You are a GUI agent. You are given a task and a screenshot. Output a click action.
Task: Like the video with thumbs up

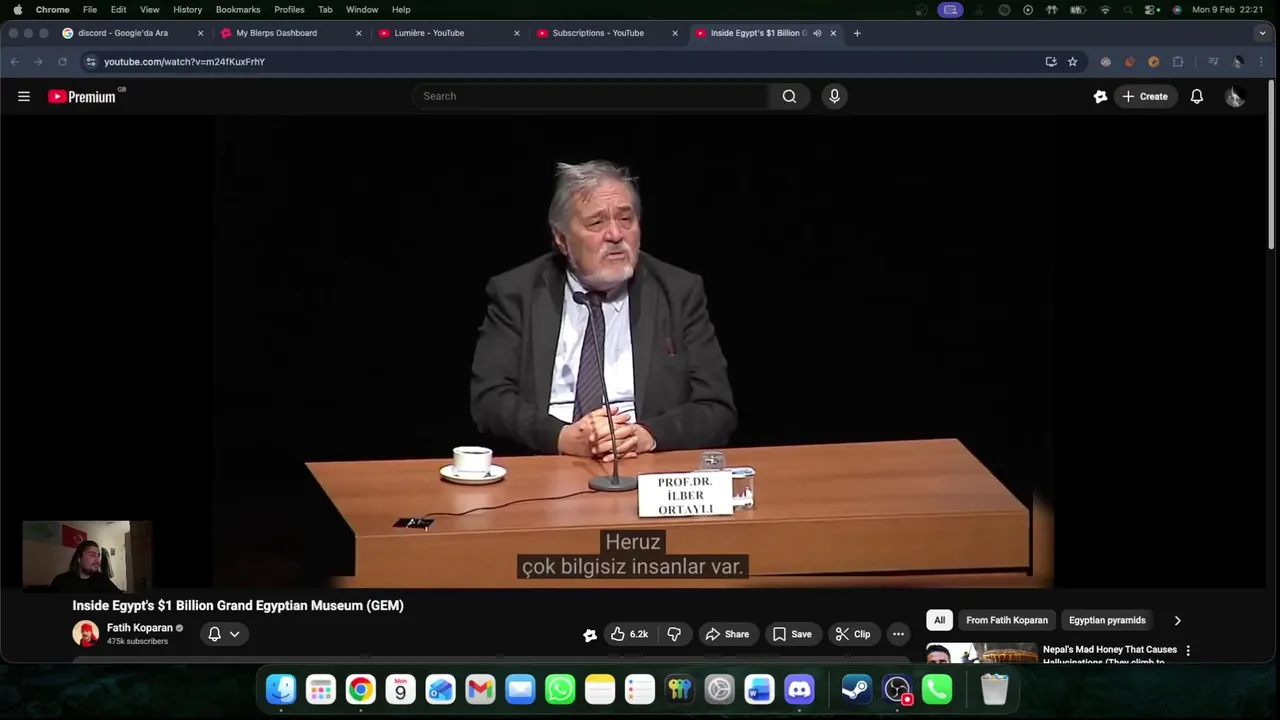pyautogui.click(x=630, y=634)
